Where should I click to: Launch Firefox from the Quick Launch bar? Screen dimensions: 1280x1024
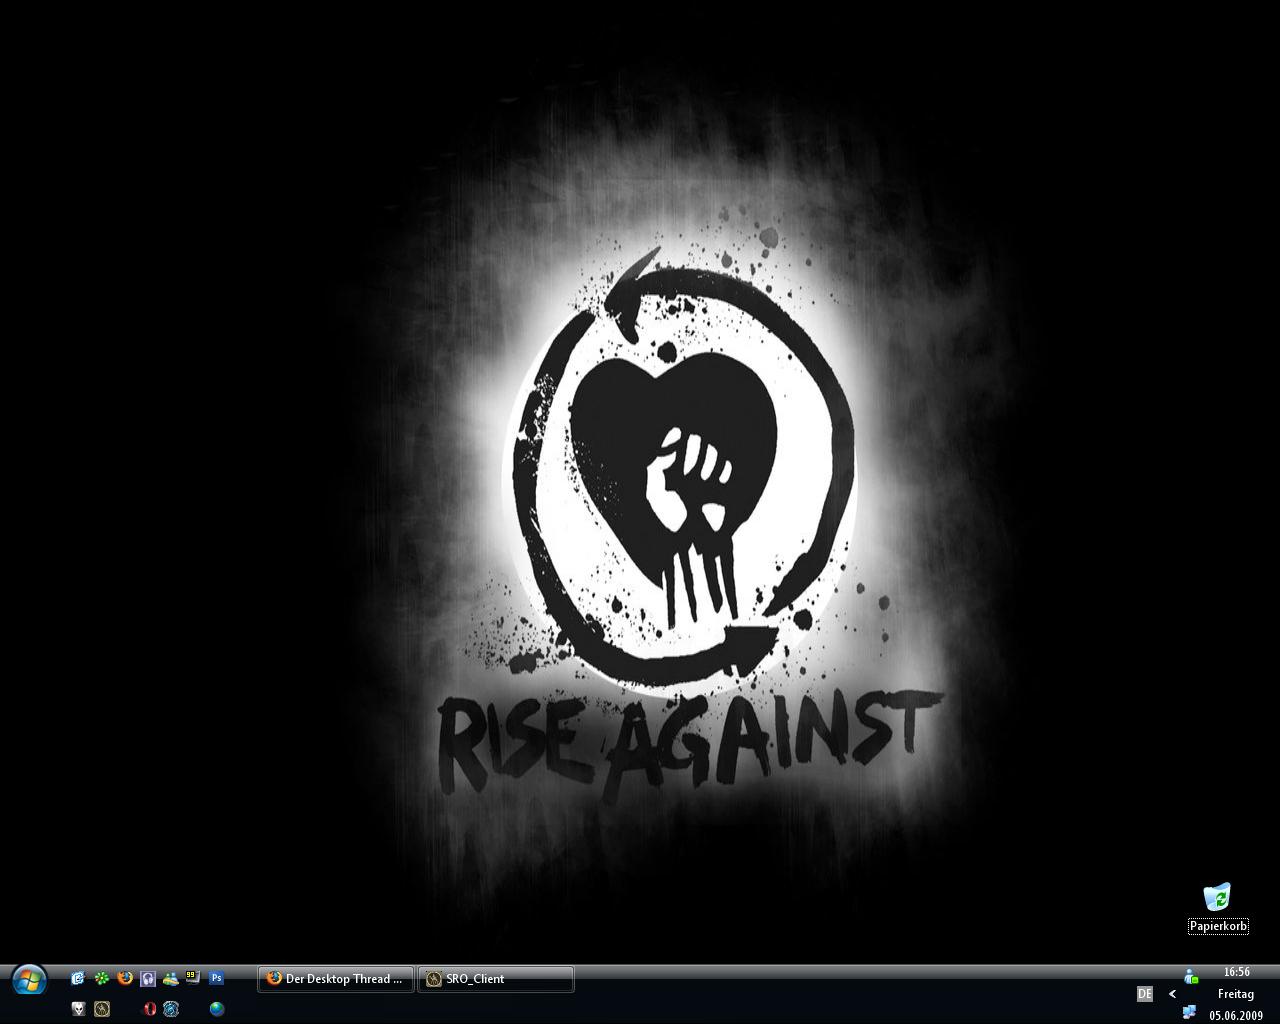point(125,978)
